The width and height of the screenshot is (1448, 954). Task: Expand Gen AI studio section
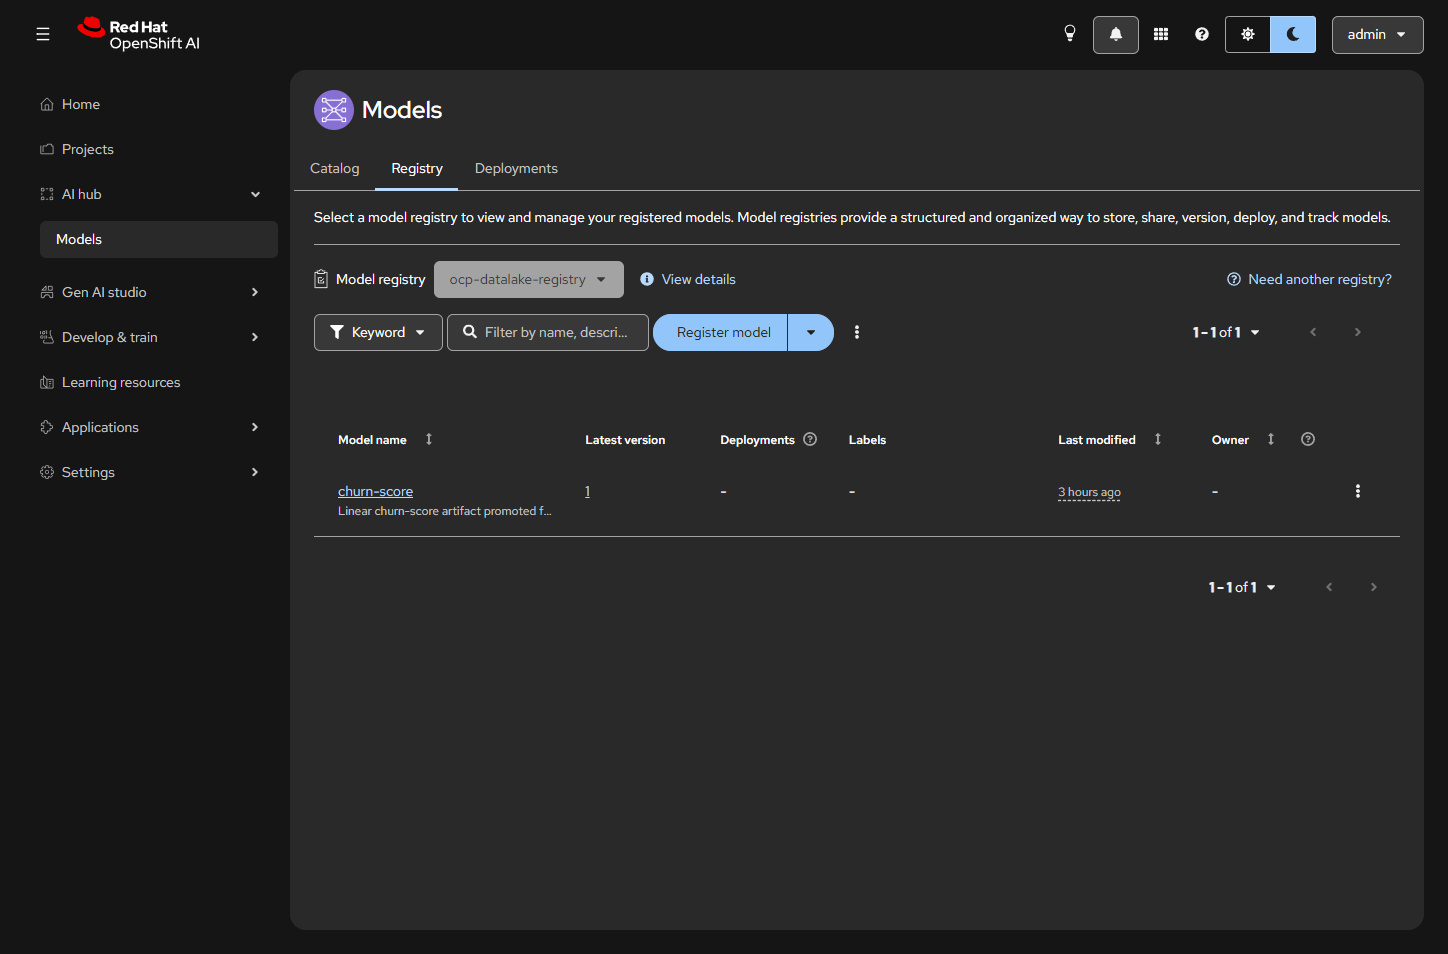158,292
